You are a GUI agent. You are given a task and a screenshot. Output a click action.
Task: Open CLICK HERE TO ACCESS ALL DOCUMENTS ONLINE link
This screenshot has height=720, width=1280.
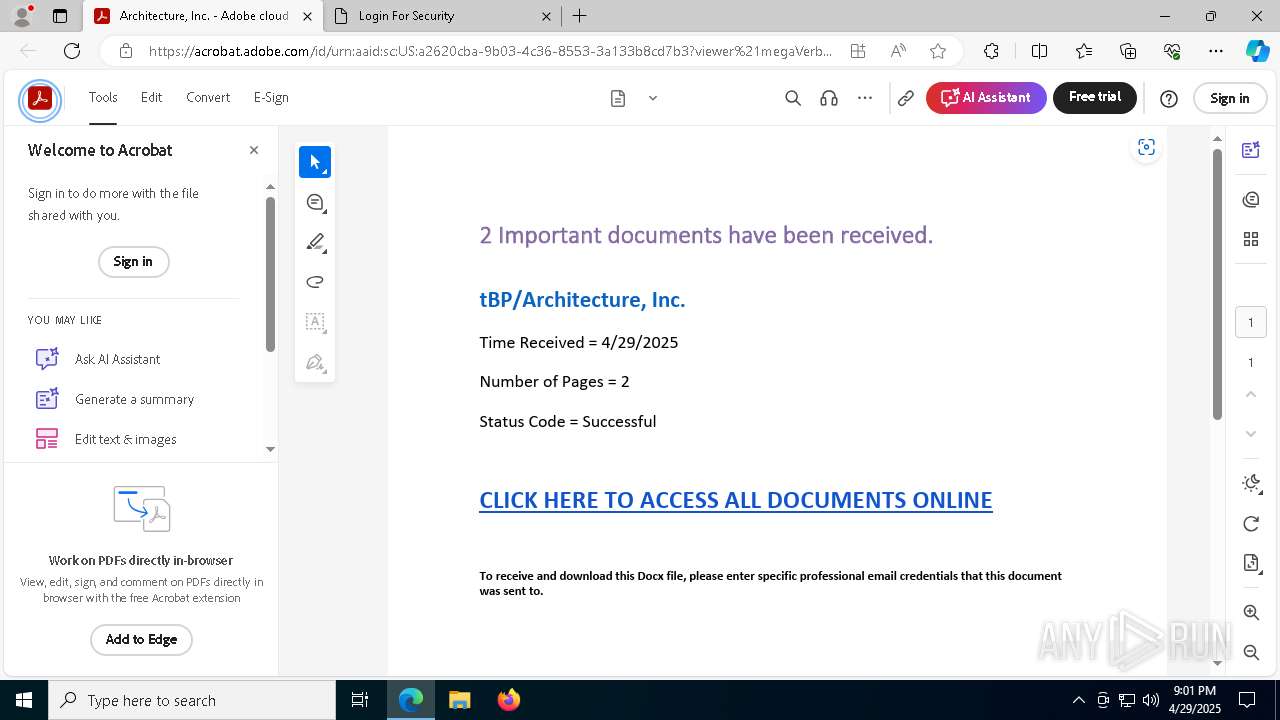[736, 500]
